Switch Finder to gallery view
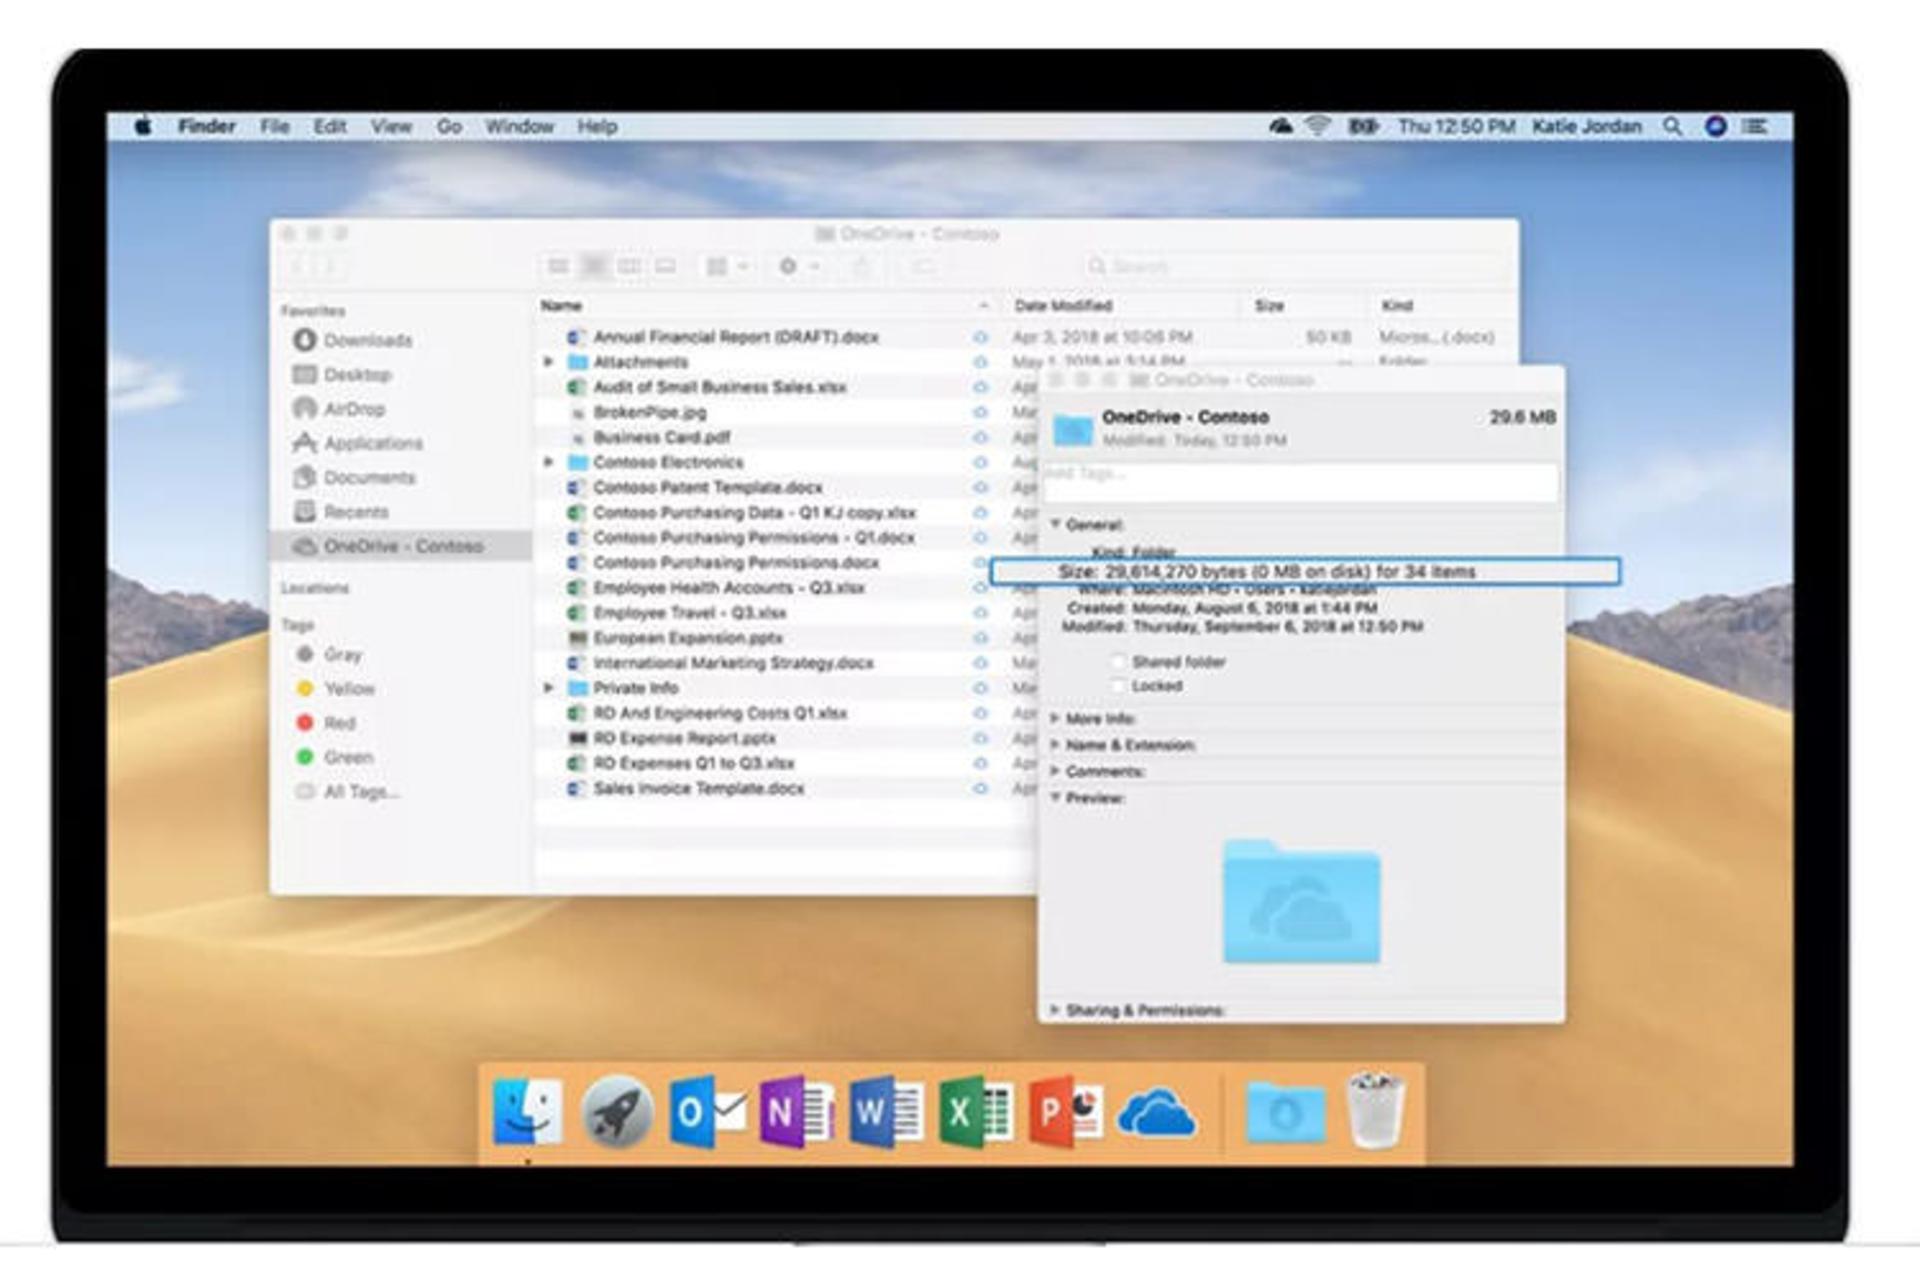1920x1280 pixels. tap(666, 266)
